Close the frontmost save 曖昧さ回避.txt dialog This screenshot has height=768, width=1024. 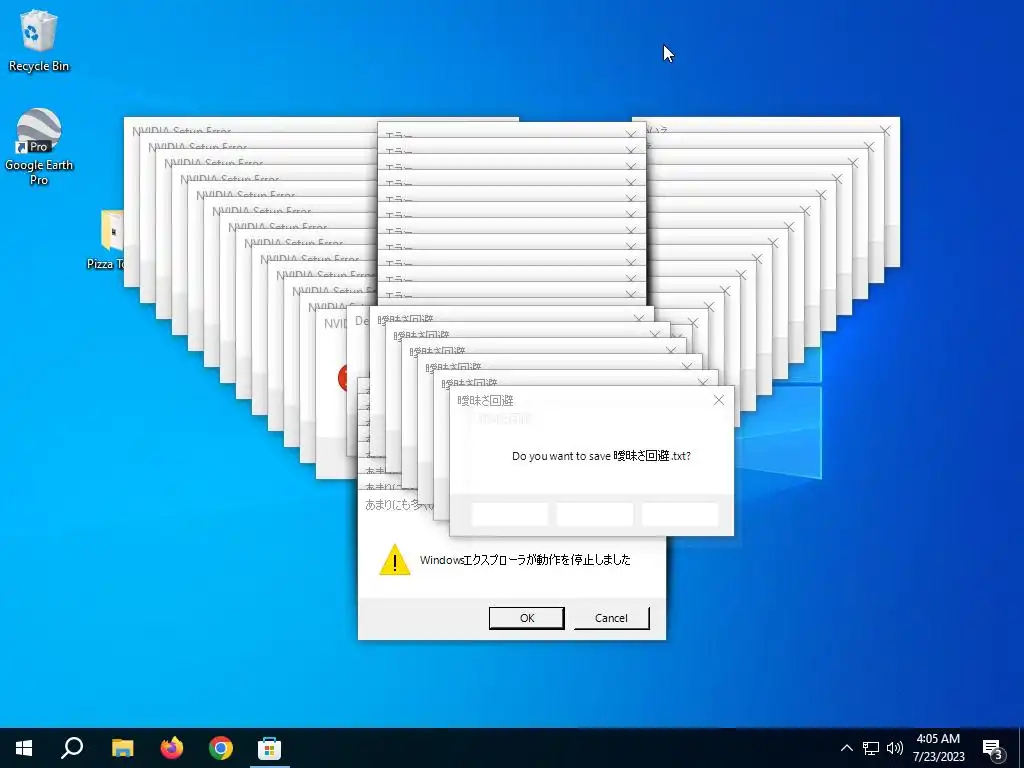click(x=718, y=400)
